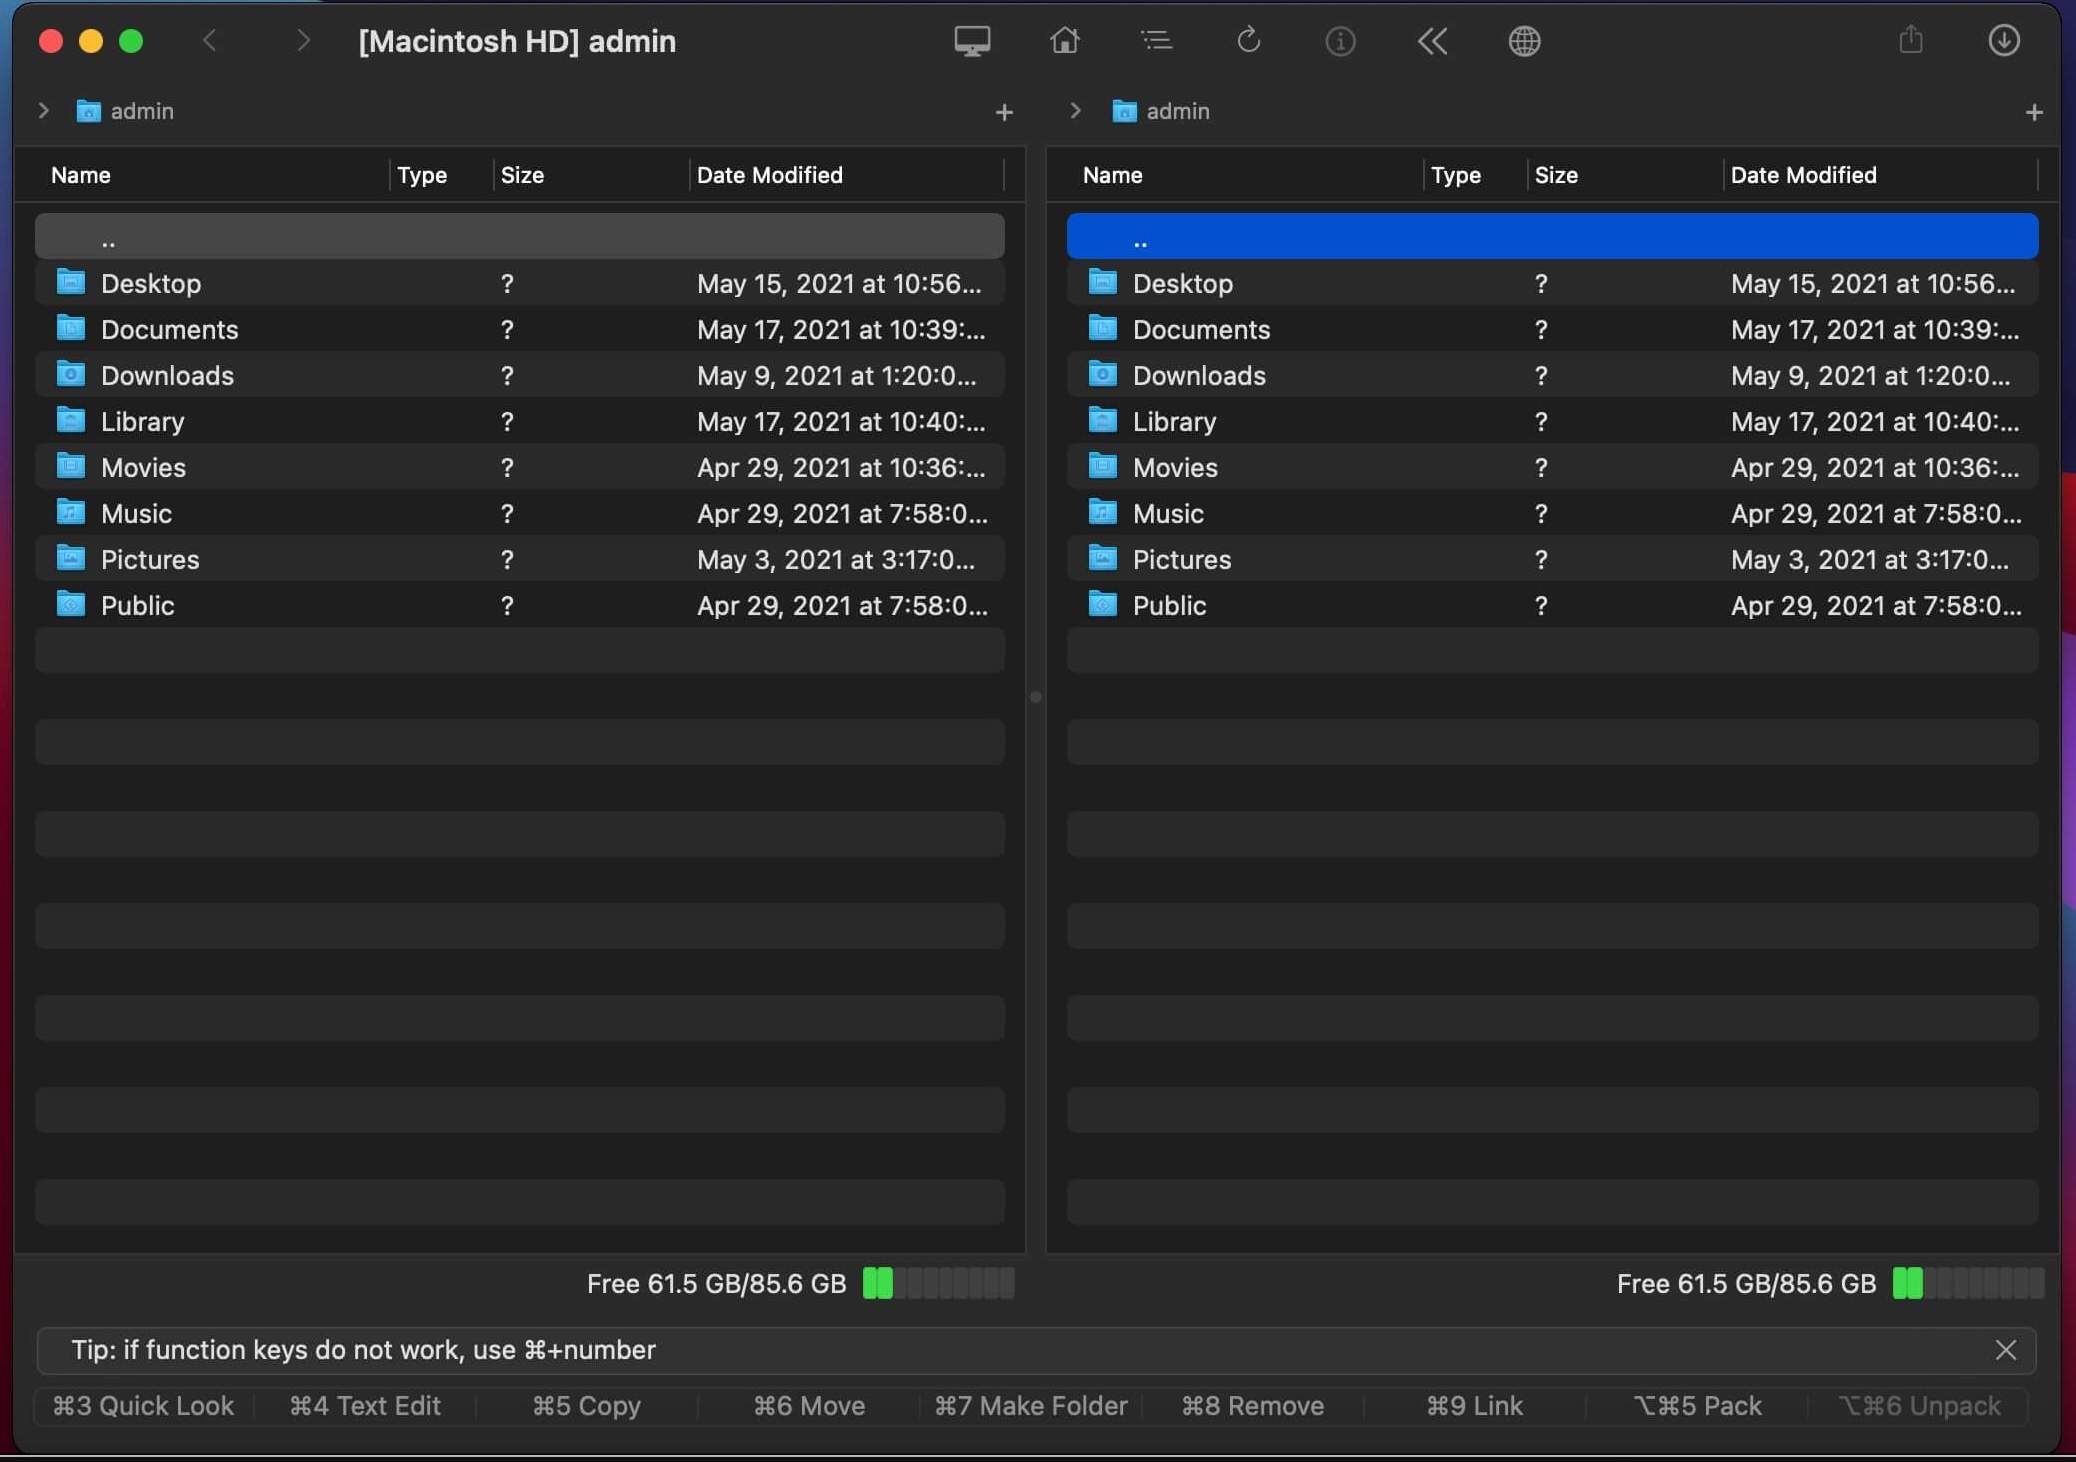Image resolution: width=2076 pixels, height=1462 pixels.
Task: Select Downloads folder in left panel
Action: tap(520, 375)
